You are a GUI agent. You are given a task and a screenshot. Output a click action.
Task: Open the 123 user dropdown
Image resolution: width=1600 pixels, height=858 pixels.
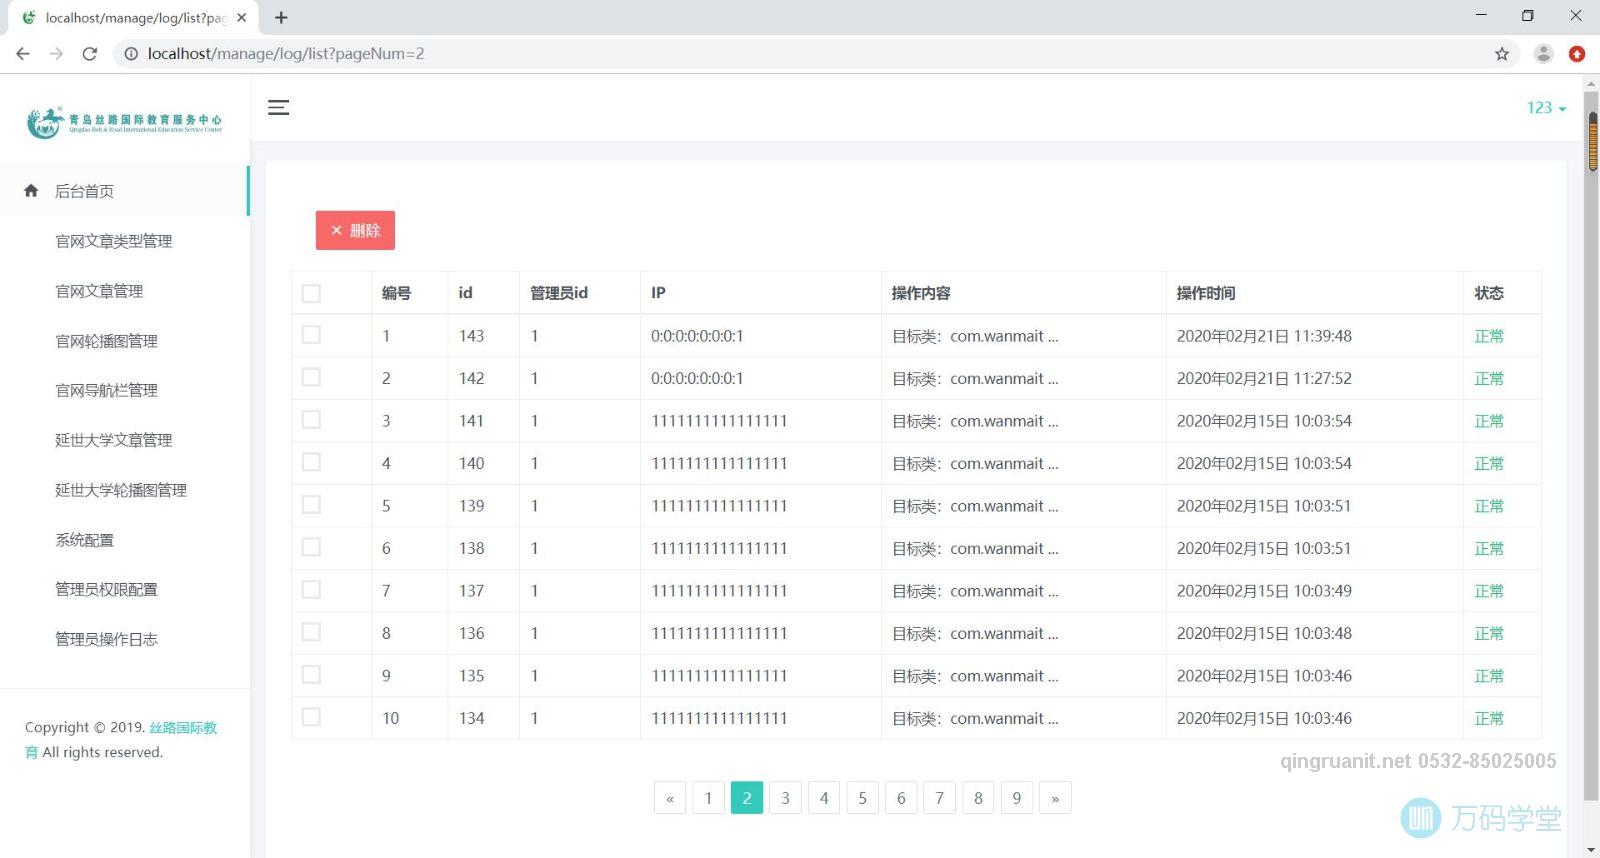[x=1546, y=108]
